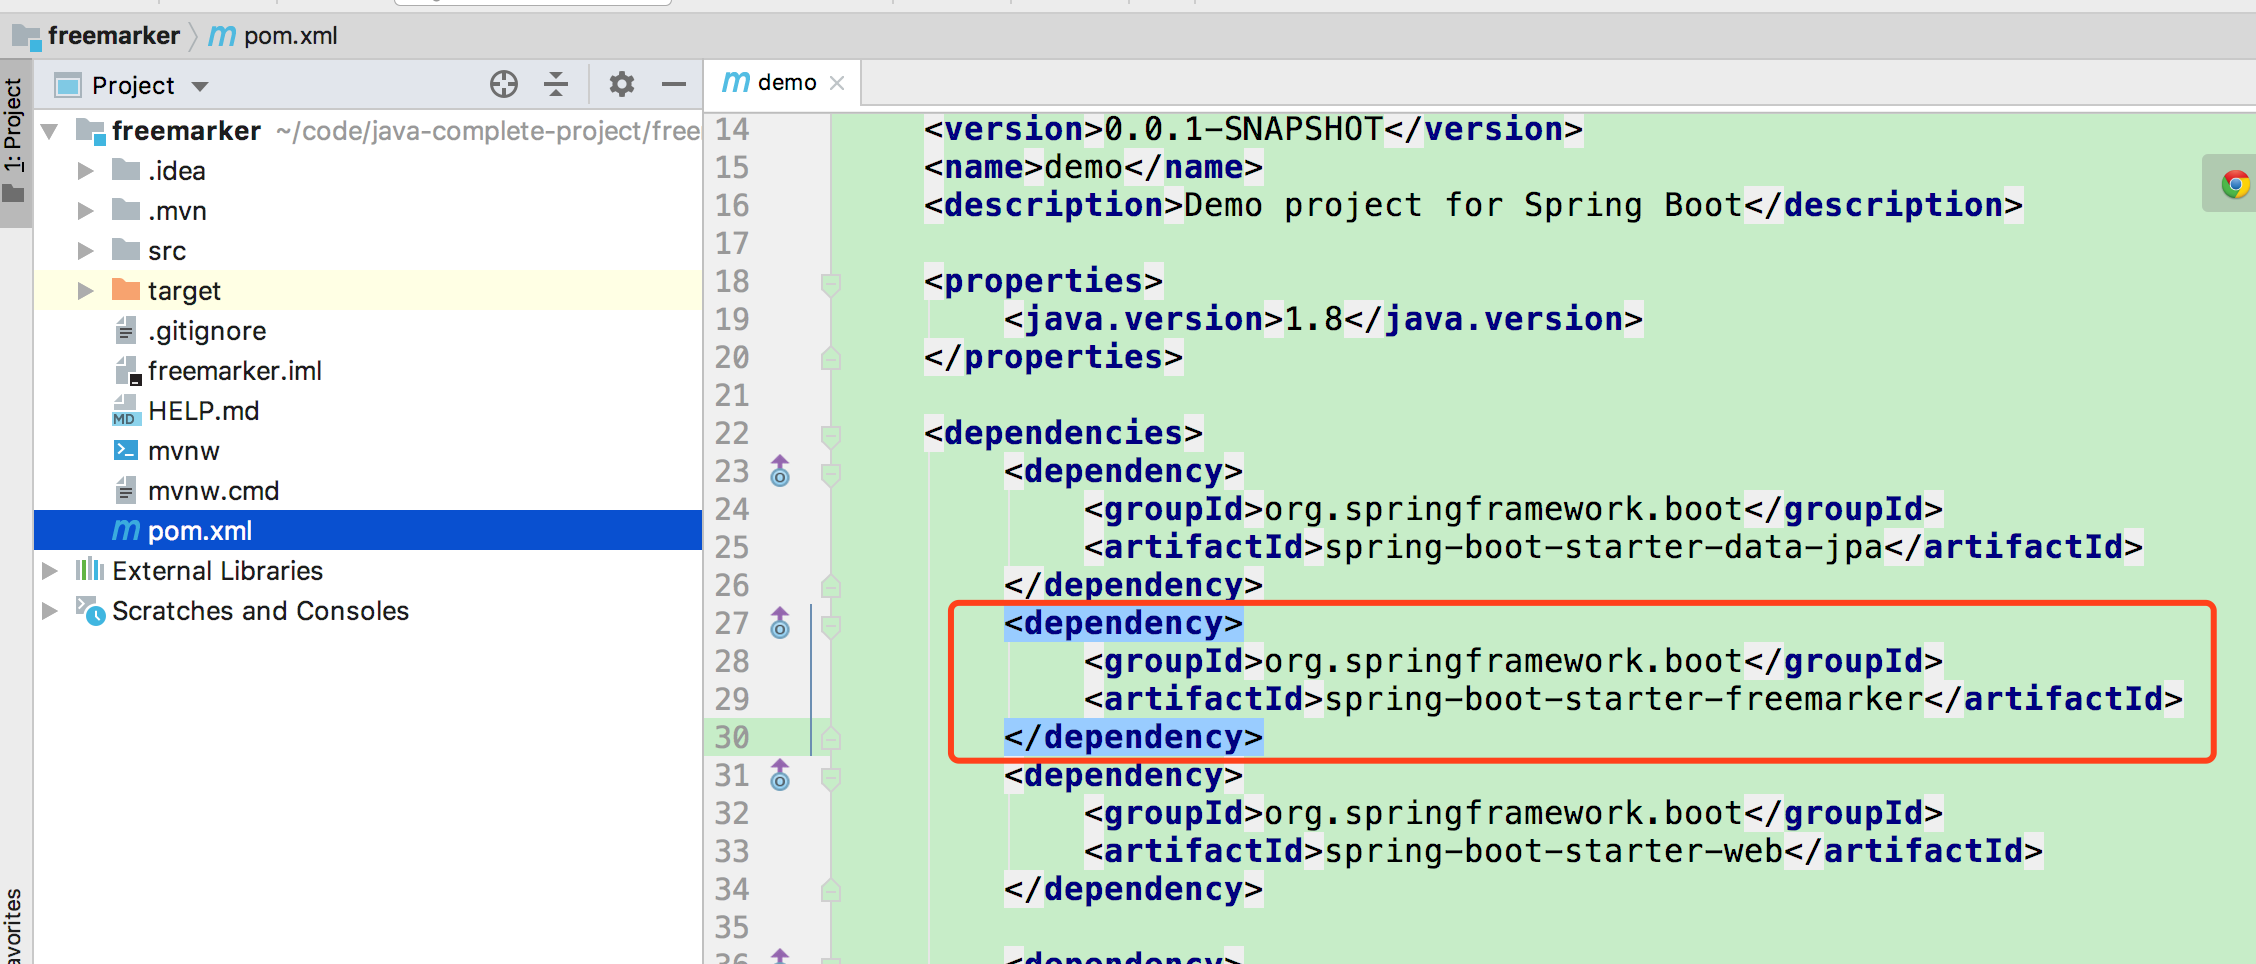Click spring-boot-starter-web artifactId text
This screenshot has width=2256, height=964.
tap(1553, 851)
